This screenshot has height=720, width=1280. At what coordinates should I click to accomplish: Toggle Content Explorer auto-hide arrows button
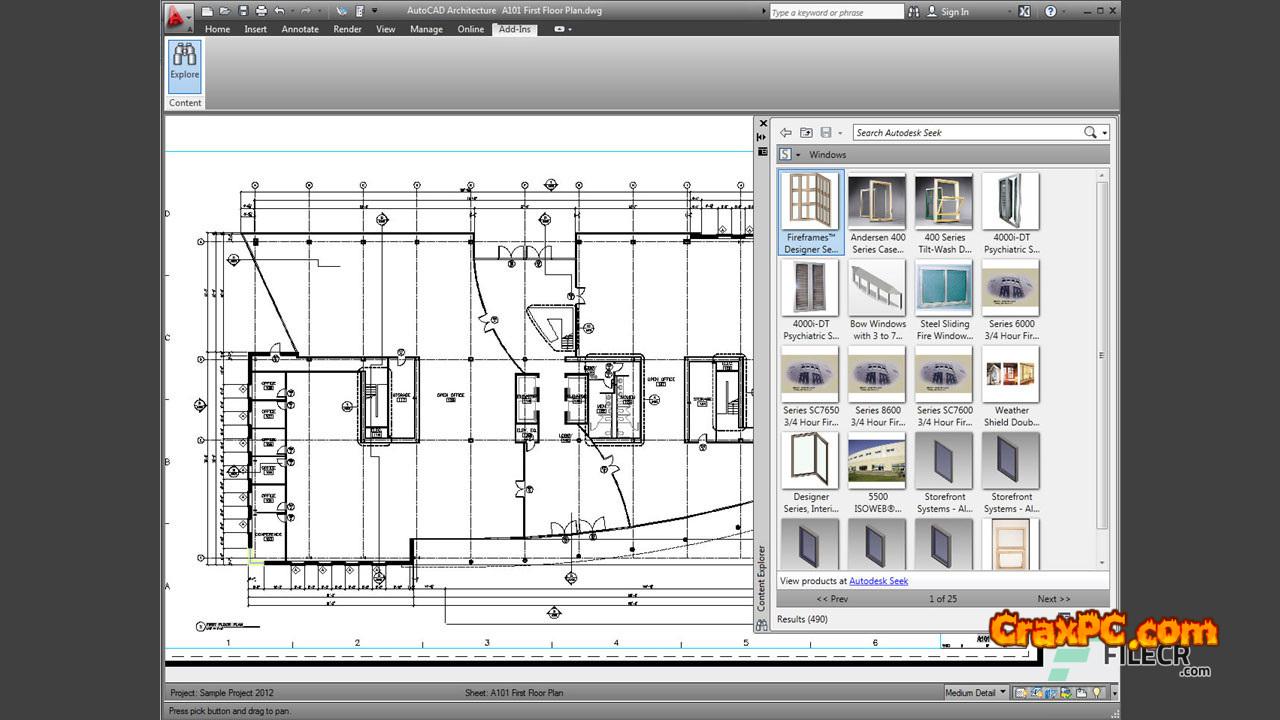(762, 137)
